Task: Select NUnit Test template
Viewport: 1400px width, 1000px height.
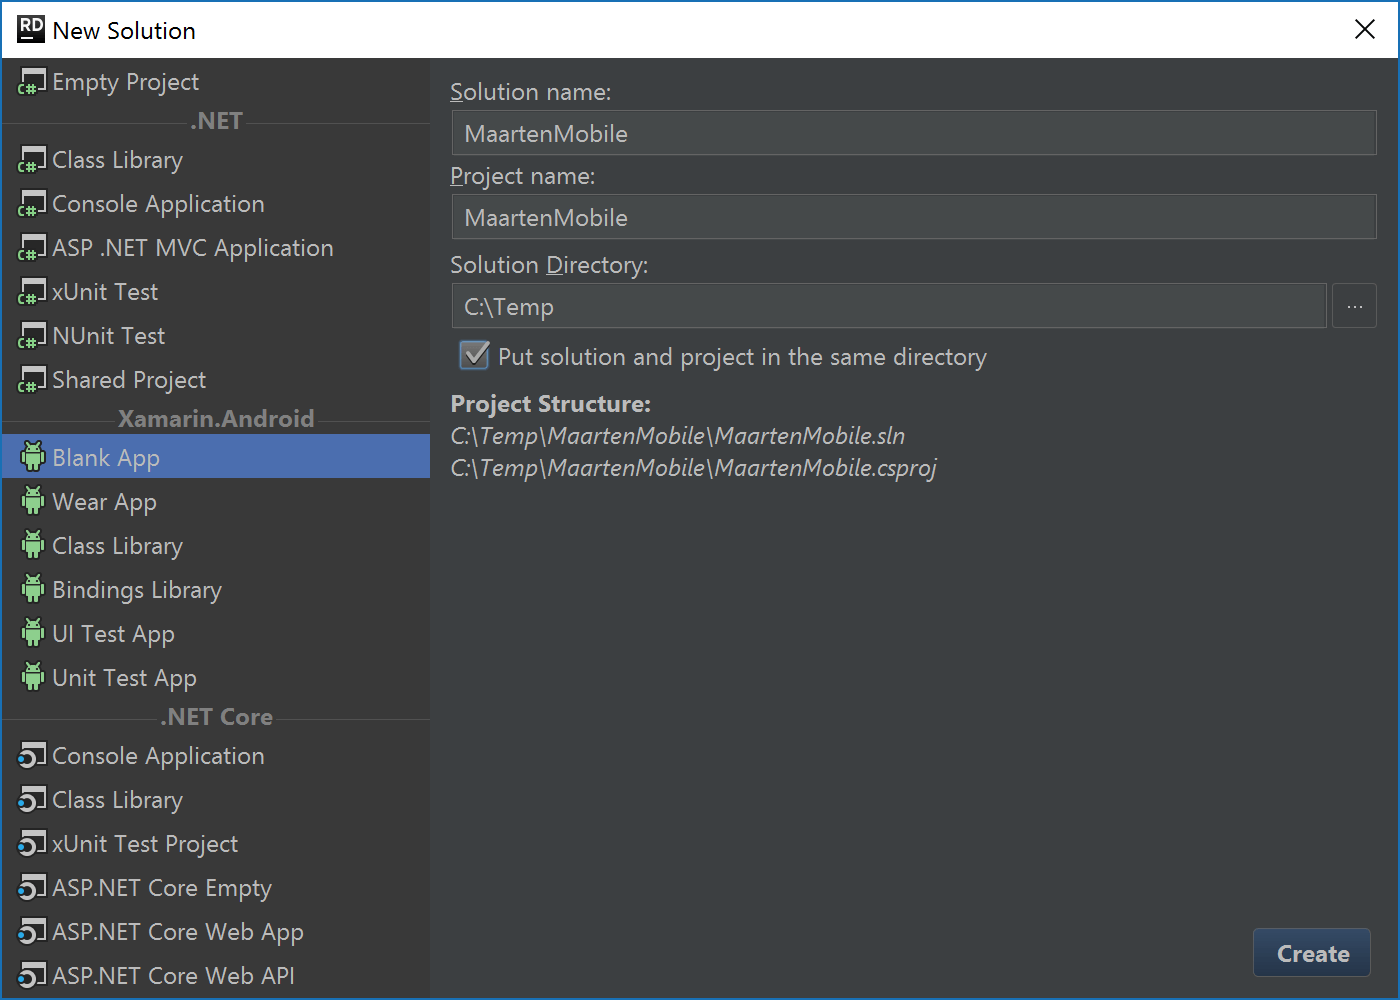Action: click(216, 336)
